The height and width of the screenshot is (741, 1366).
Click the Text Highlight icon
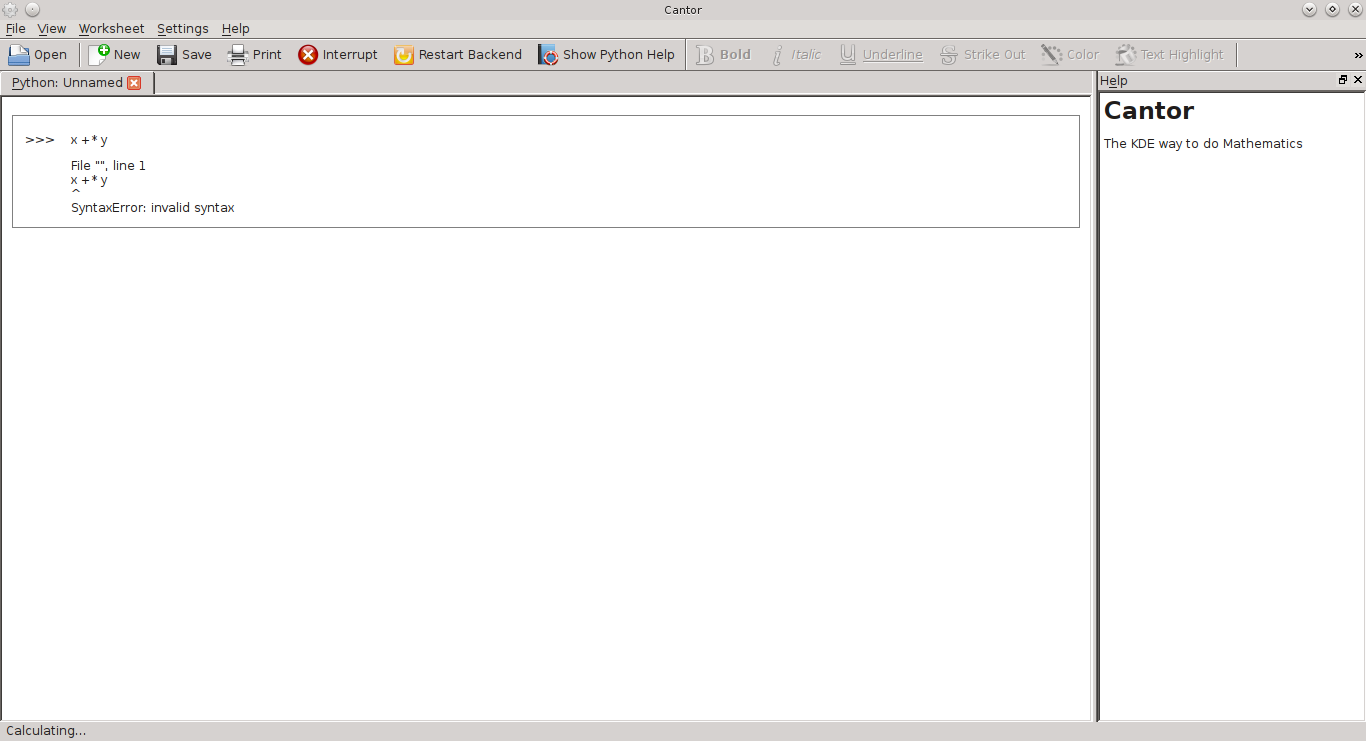coord(1126,55)
